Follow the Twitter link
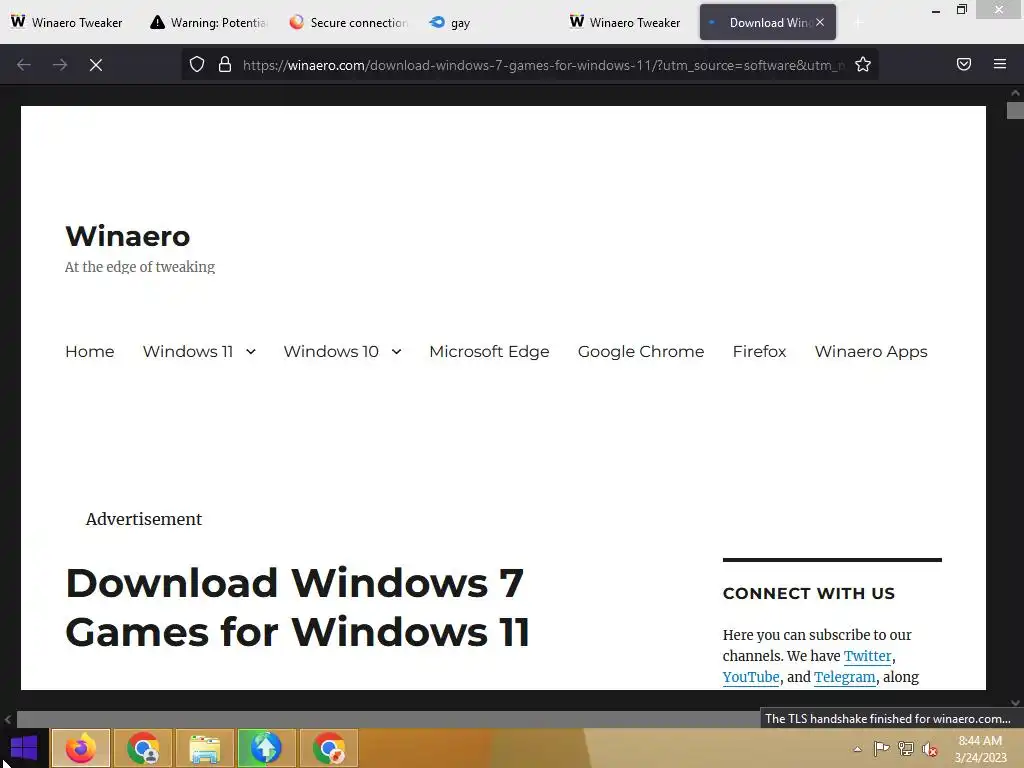The width and height of the screenshot is (1024, 768). pyautogui.click(x=867, y=656)
